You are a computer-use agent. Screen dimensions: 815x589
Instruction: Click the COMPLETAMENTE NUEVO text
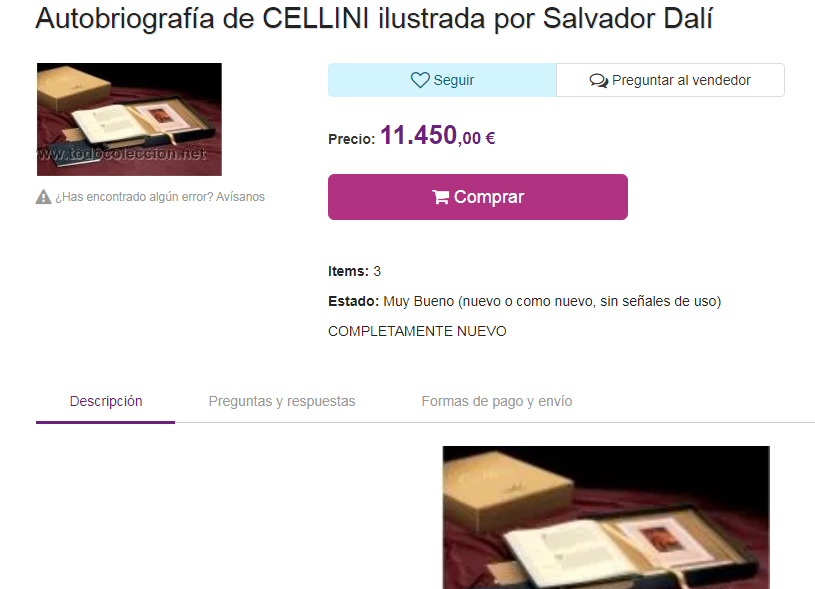[417, 331]
